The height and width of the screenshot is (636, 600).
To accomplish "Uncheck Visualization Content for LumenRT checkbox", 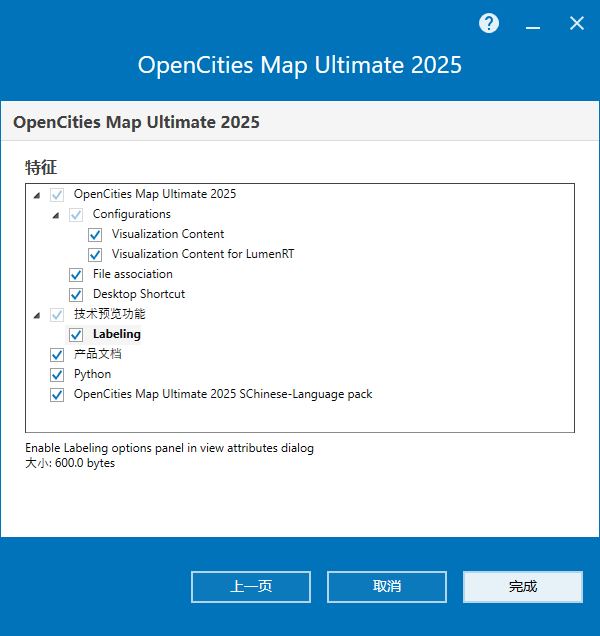I will point(95,255).
